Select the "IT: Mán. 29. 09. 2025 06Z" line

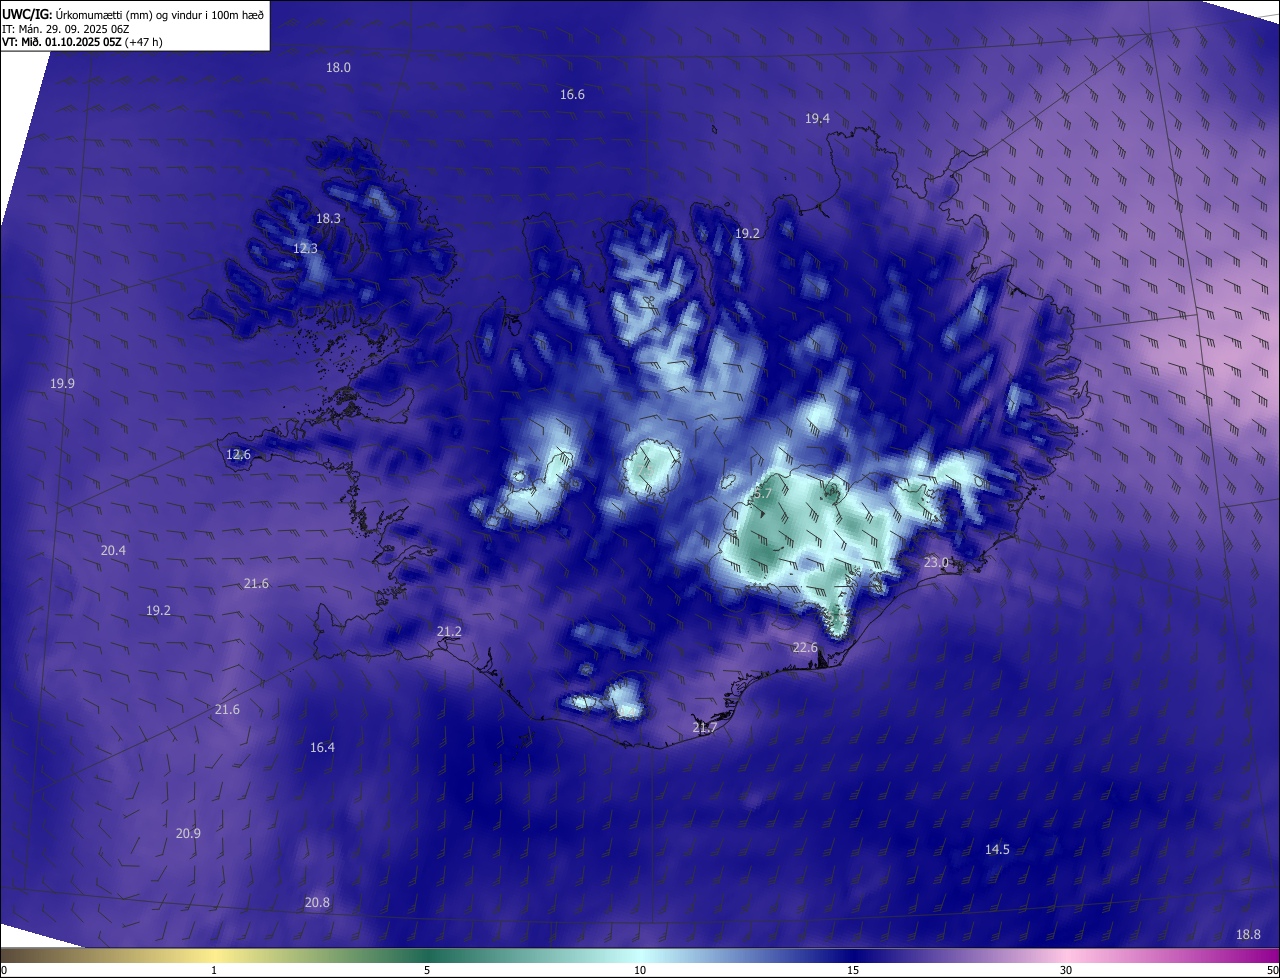coord(65,28)
